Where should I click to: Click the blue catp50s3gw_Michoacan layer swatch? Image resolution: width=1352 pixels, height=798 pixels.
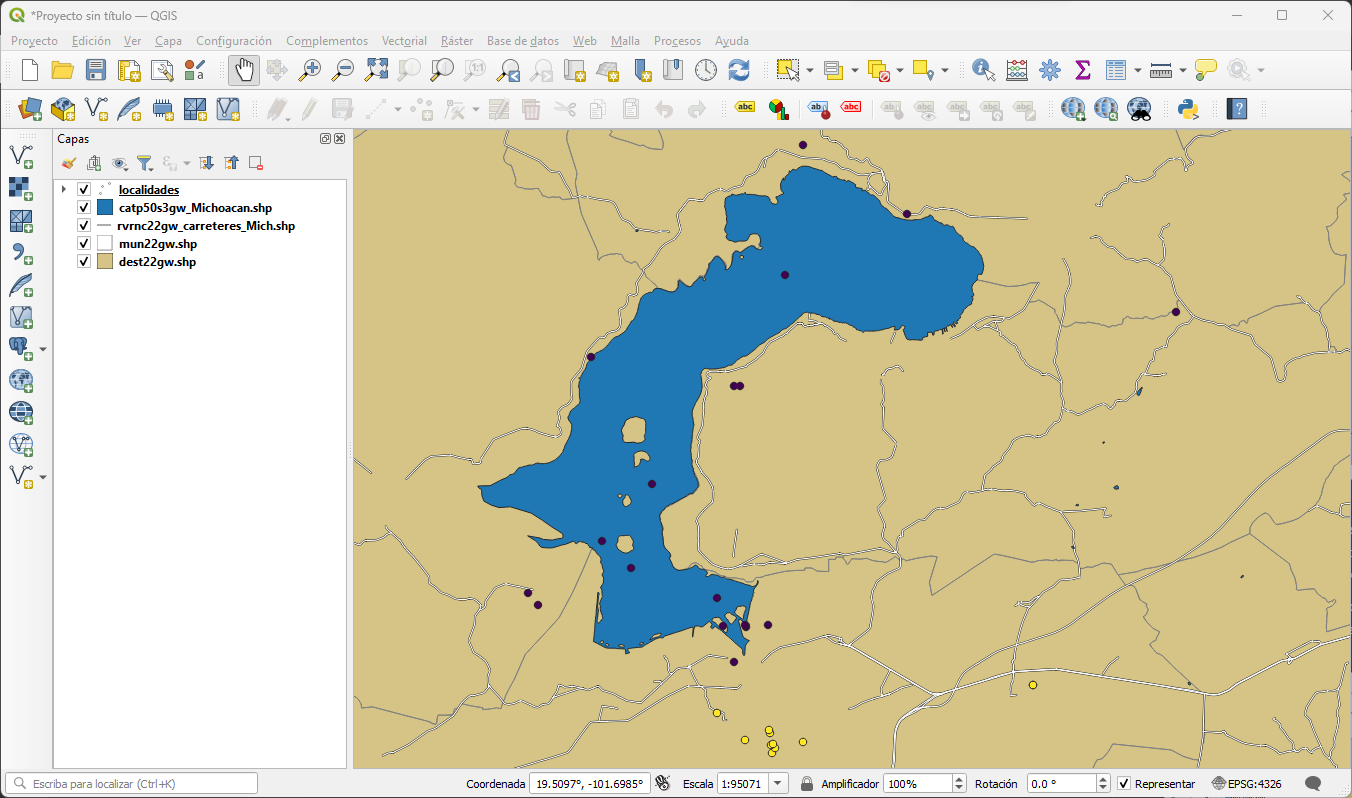[106, 208]
